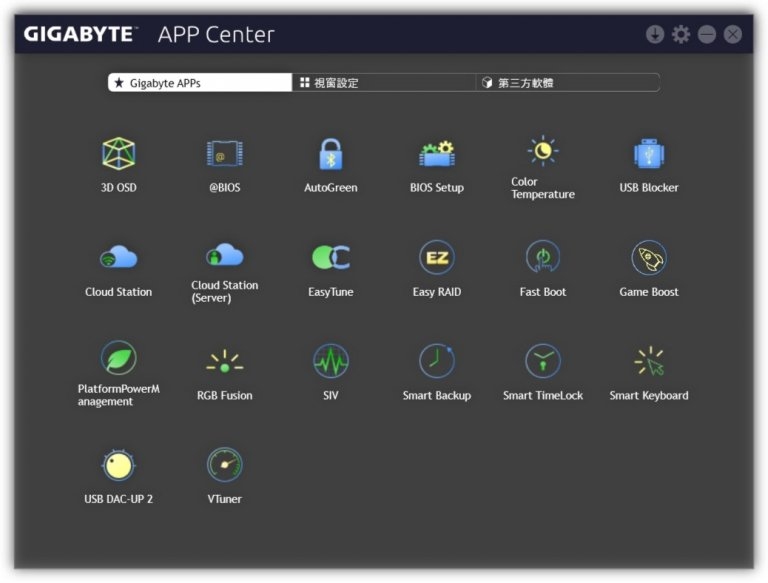Screen dimensions: 768x583
Task: Launch RGB Fusion icon
Action: point(224,362)
